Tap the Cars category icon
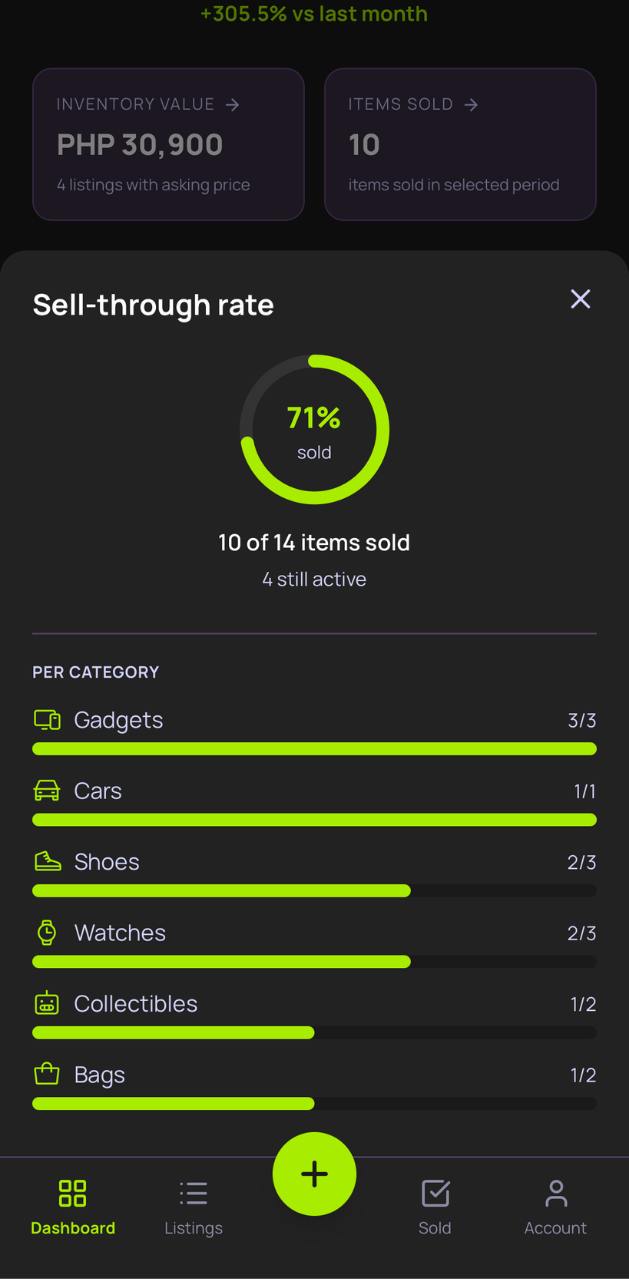The image size is (629, 1279). tap(47, 791)
